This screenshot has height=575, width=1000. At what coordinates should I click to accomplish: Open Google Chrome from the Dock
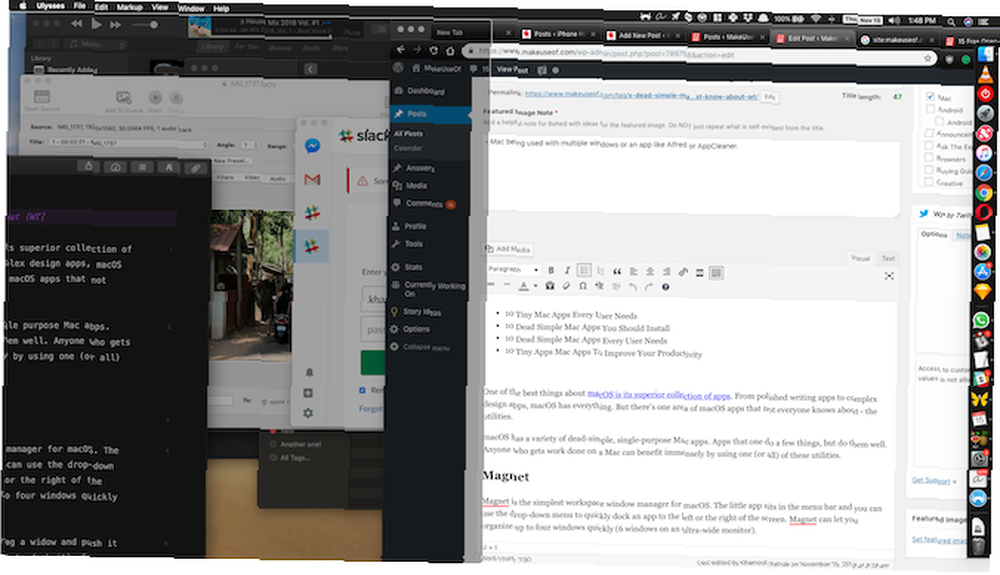tap(983, 192)
